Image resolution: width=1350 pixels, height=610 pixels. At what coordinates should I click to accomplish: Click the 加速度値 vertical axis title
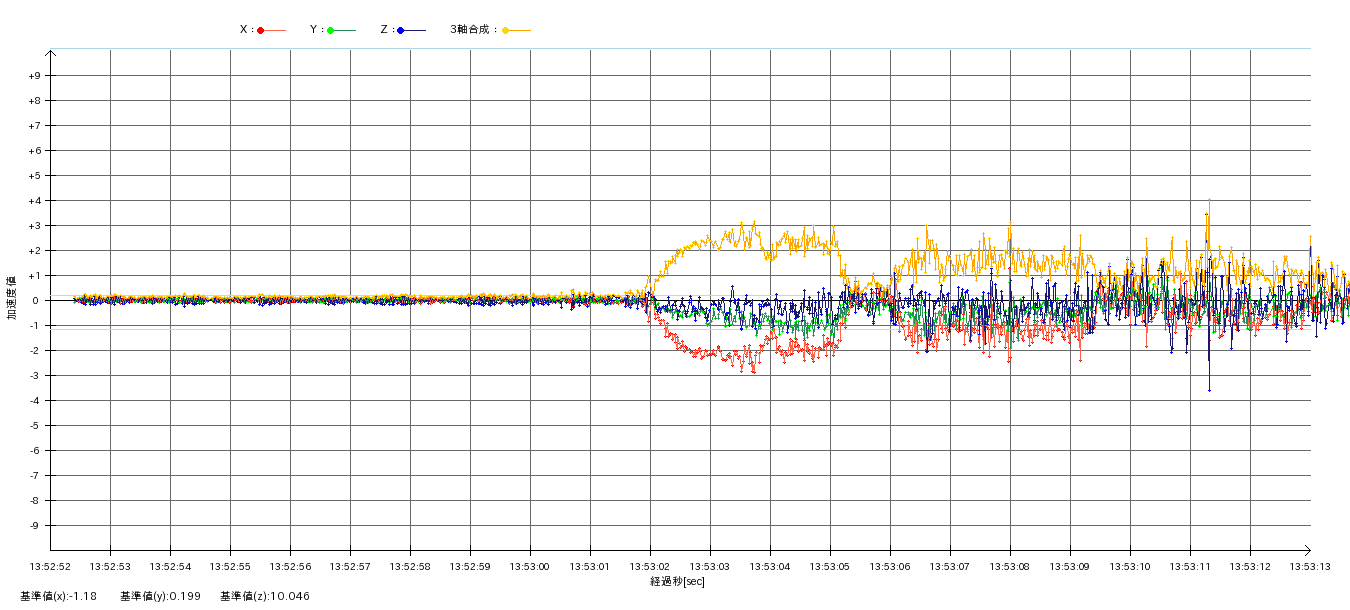pos(12,298)
